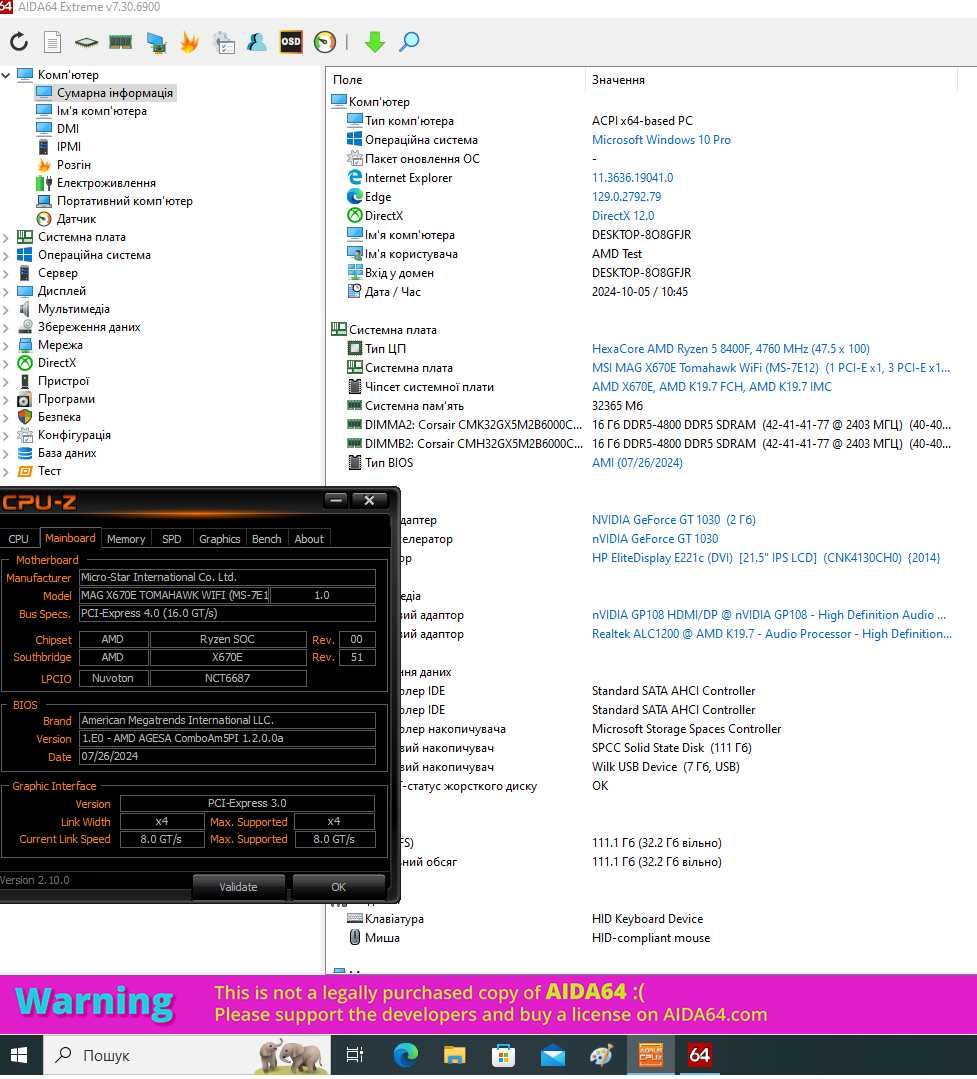Expand the Дисплей tree node
Viewport: 977px width, 1079px height.
(x=6, y=291)
